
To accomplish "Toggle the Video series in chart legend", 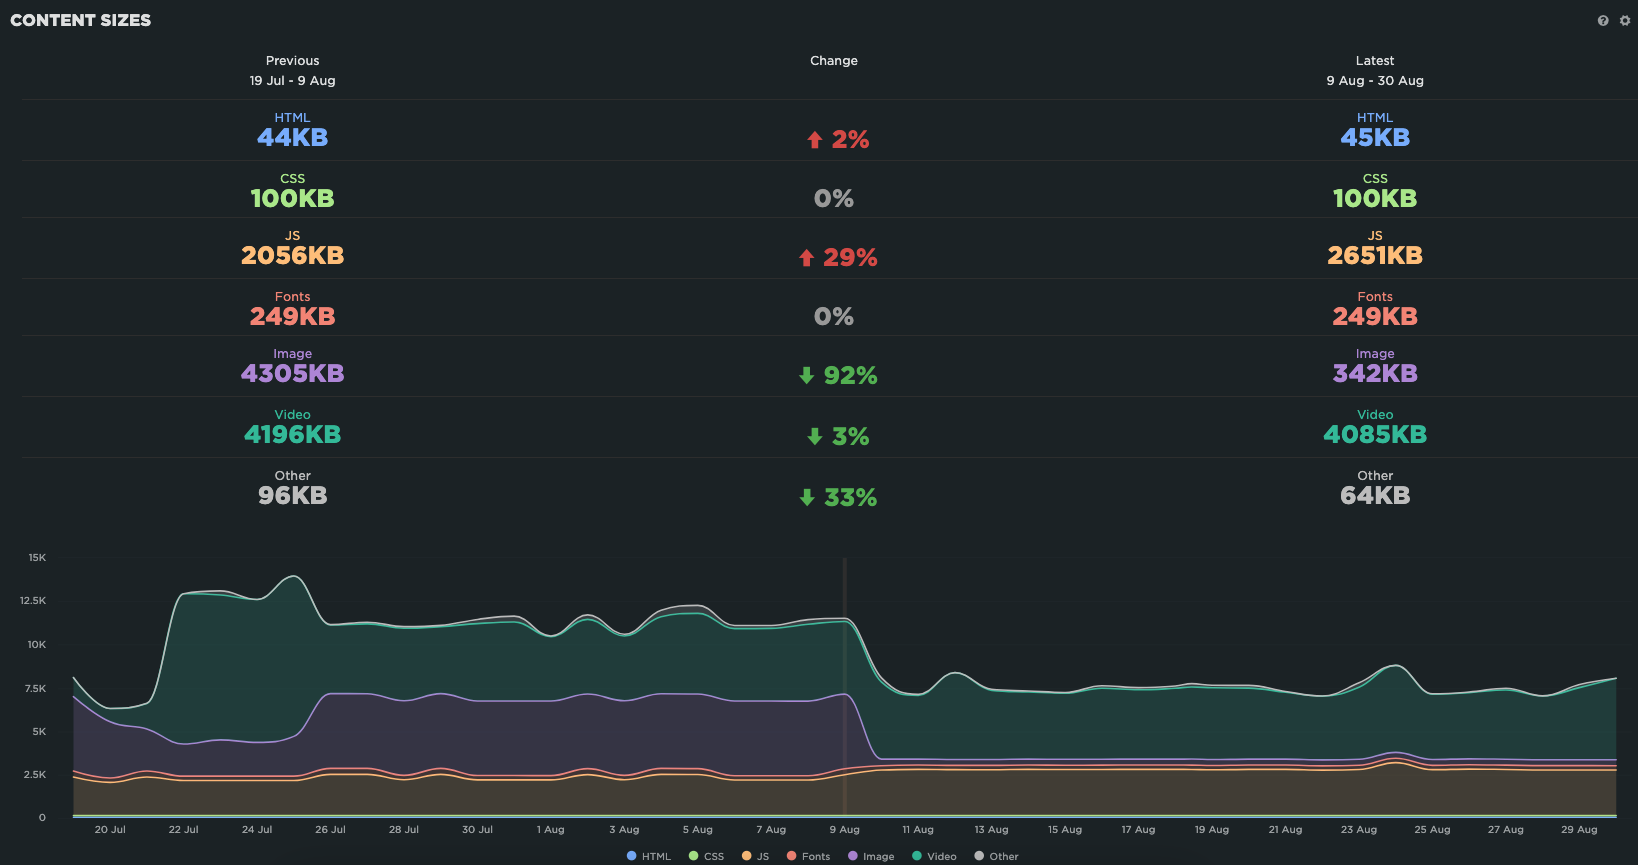I will [934, 856].
